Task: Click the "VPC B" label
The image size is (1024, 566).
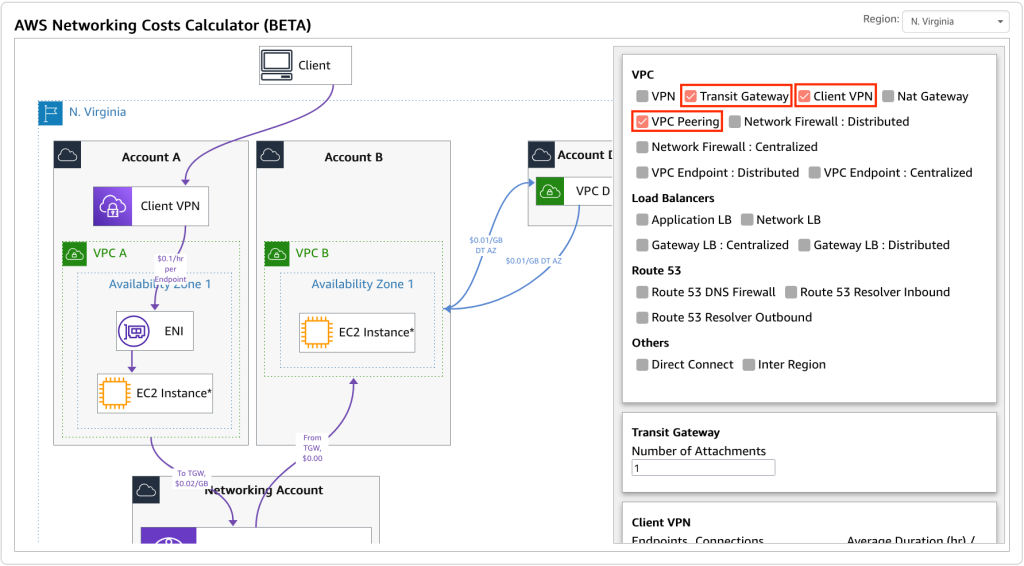Action: (312, 253)
